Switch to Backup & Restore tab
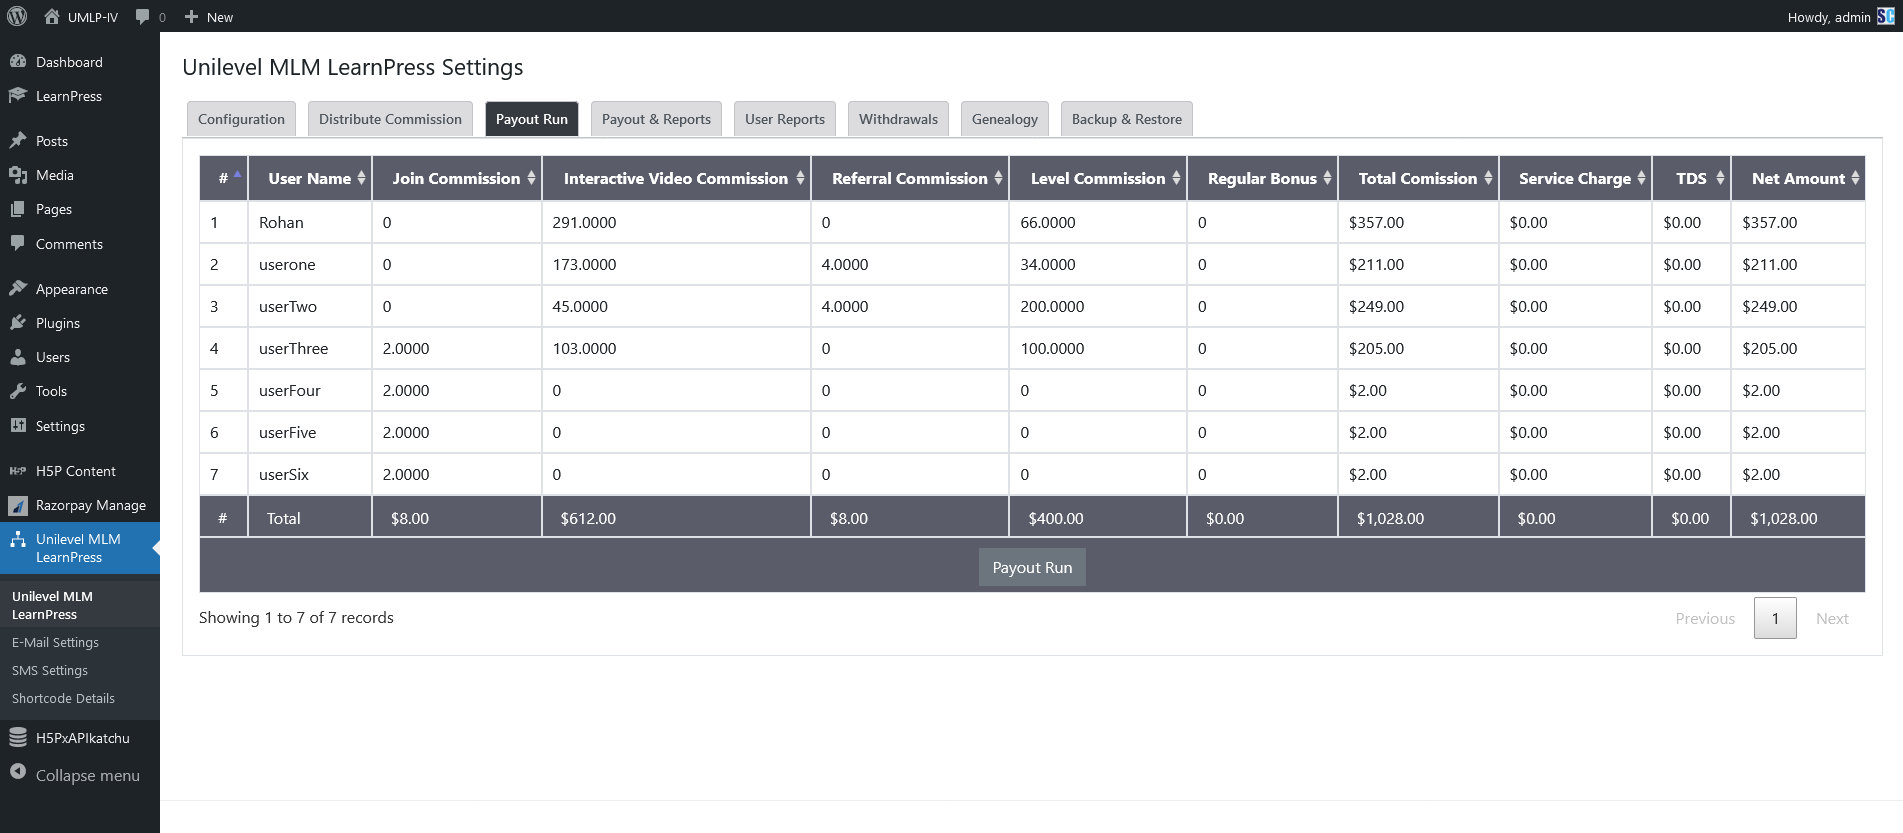 [1127, 118]
